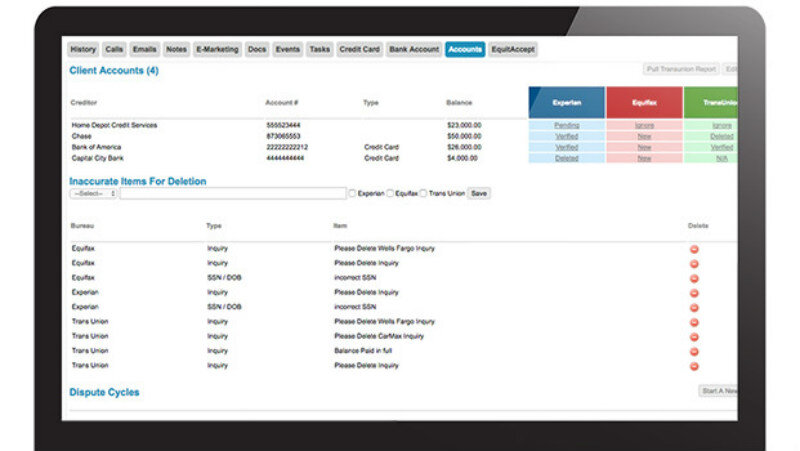Select the Equifax bureau option

click(390, 193)
